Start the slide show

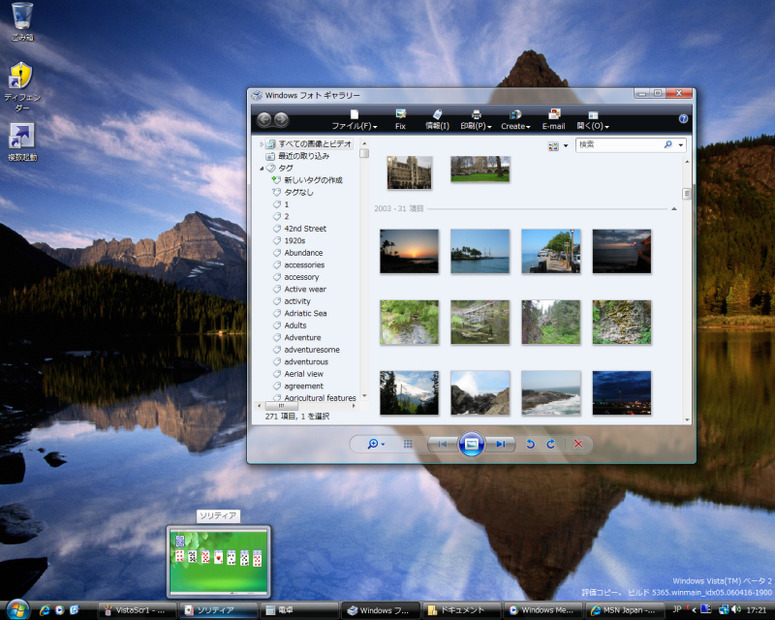coord(472,443)
